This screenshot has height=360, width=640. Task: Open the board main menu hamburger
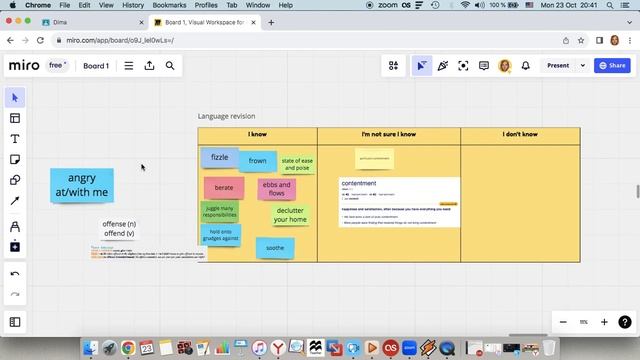tap(129, 66)
